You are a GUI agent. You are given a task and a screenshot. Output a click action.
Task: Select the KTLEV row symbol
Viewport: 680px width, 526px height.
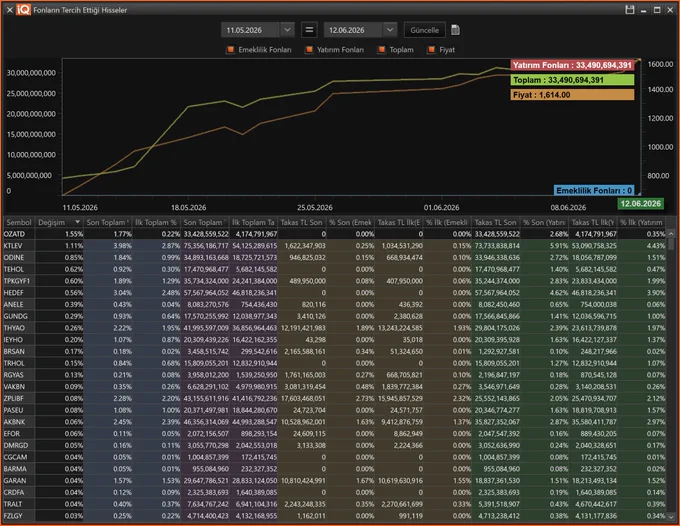point(13,246)
